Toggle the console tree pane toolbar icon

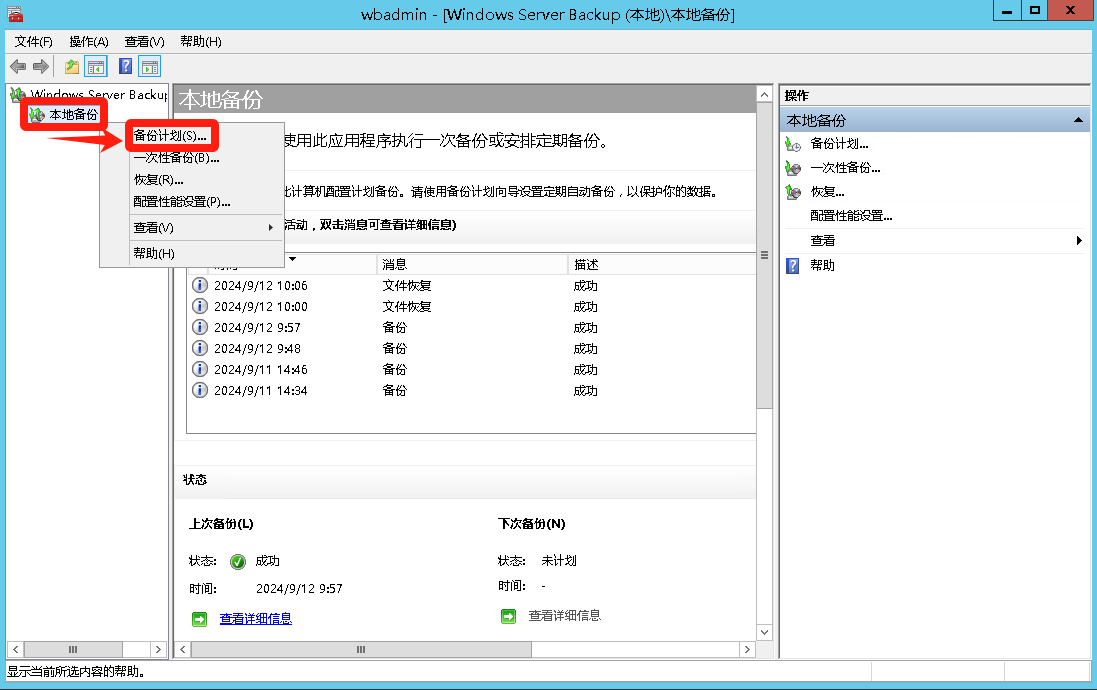click(x=97, y=67)
